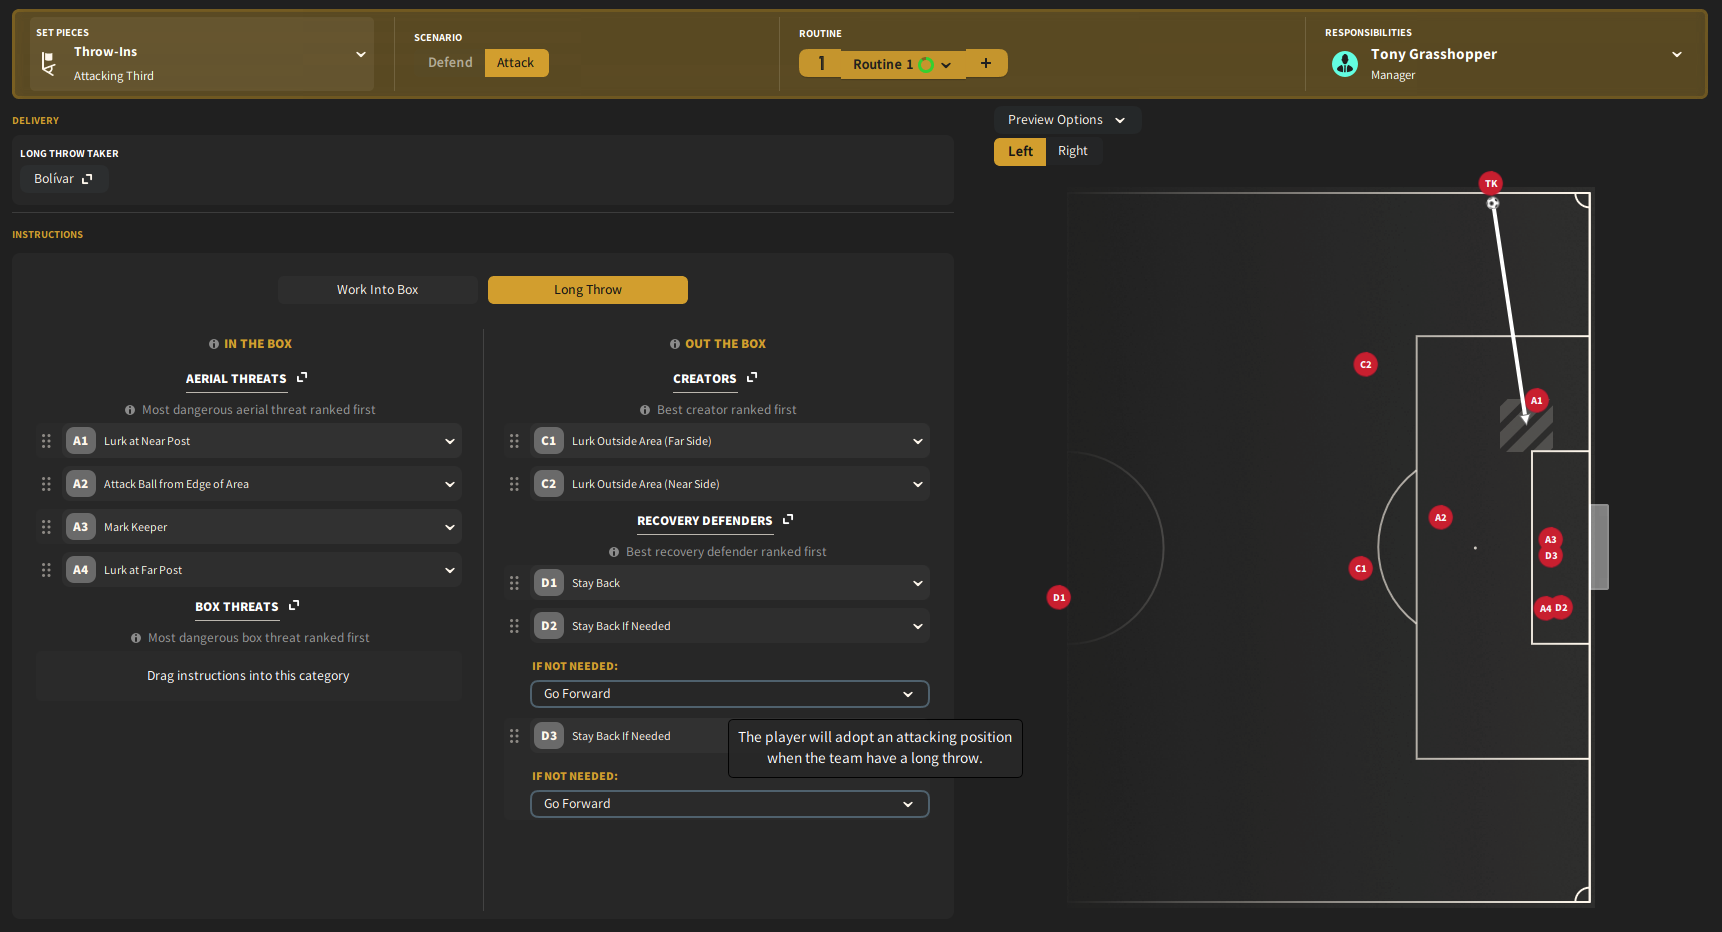This screenshot has width=1722, height=932.
Task: Open Box Threats popout link
Action: tap(294, 606)
